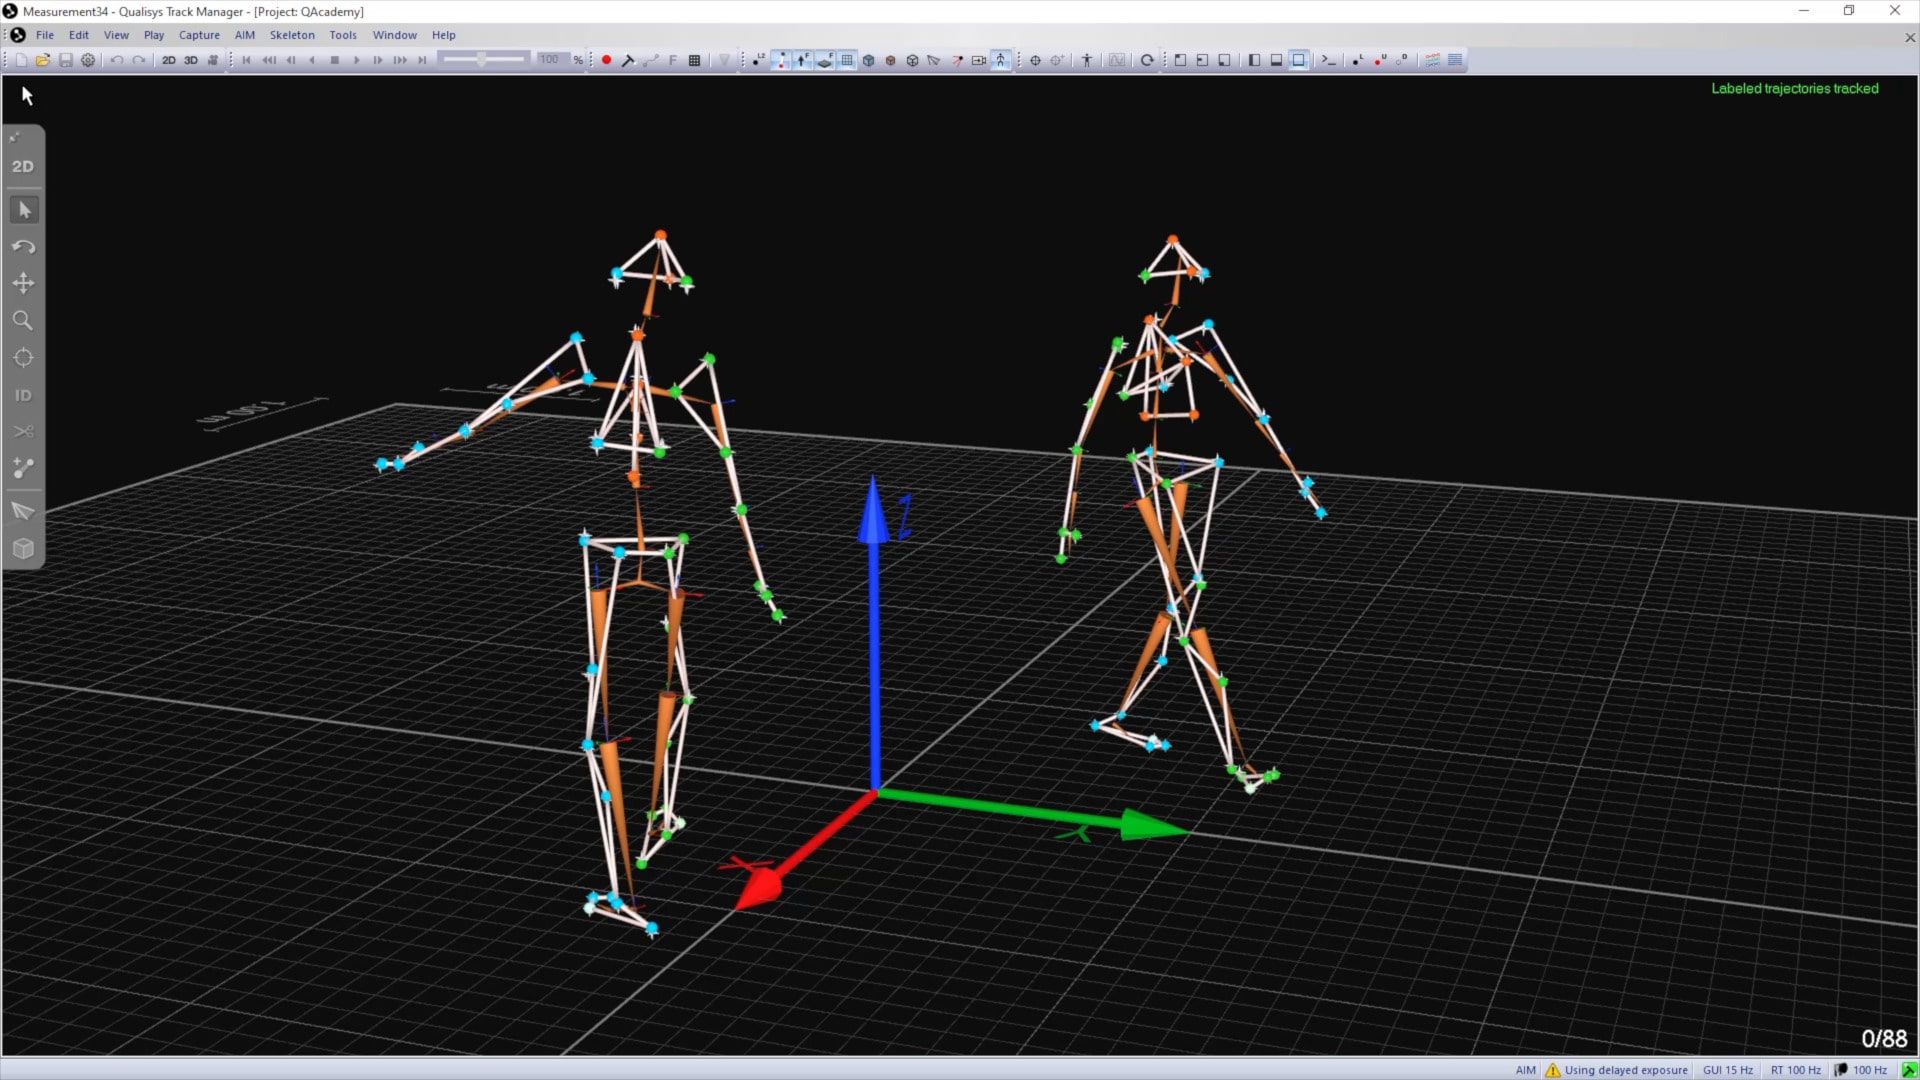Toggle the floor grid display button

click(x=847, y=60)
